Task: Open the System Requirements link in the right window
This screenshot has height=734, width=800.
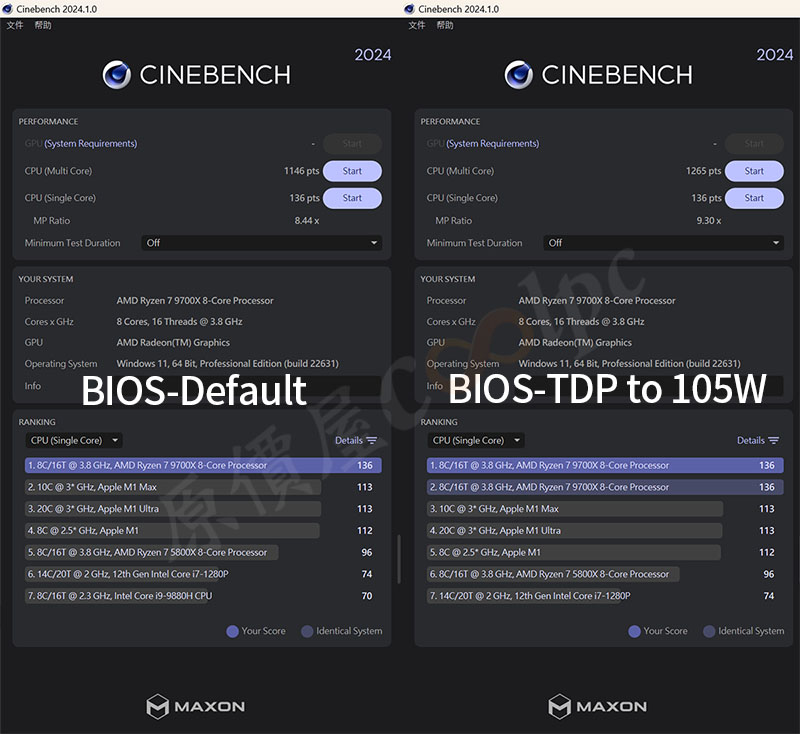Action: [x=493, y=144]
